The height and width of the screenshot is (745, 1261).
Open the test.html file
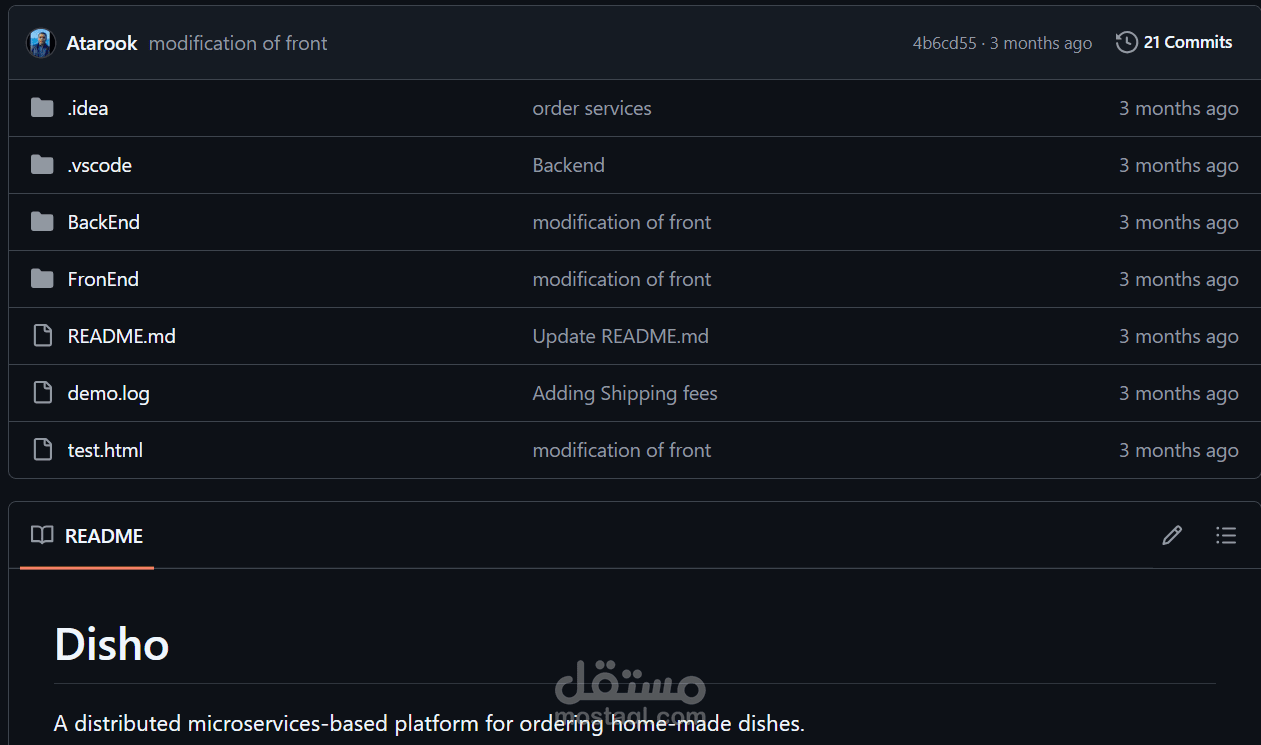[x=105, y=450]
